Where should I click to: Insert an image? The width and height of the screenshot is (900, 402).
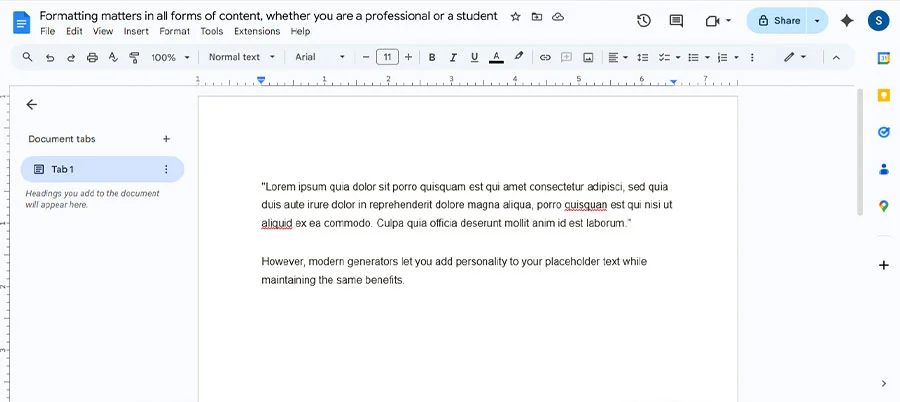point(588,57)
